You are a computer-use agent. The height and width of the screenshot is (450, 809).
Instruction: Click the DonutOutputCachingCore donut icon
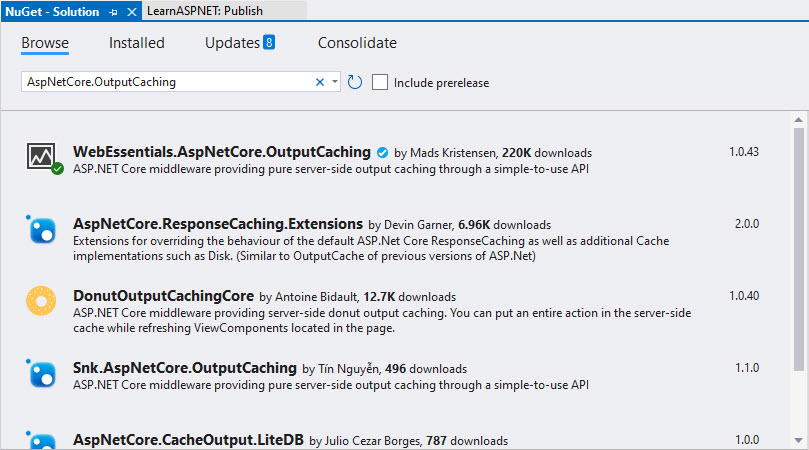click(41, 301)
